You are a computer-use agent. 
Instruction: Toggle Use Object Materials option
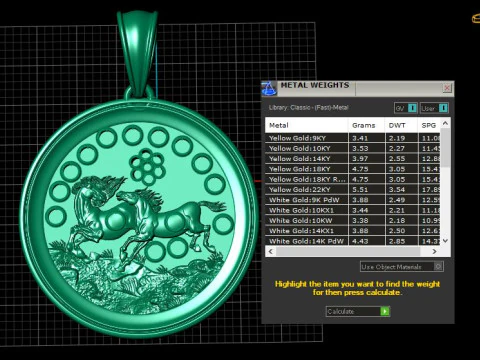402,267
